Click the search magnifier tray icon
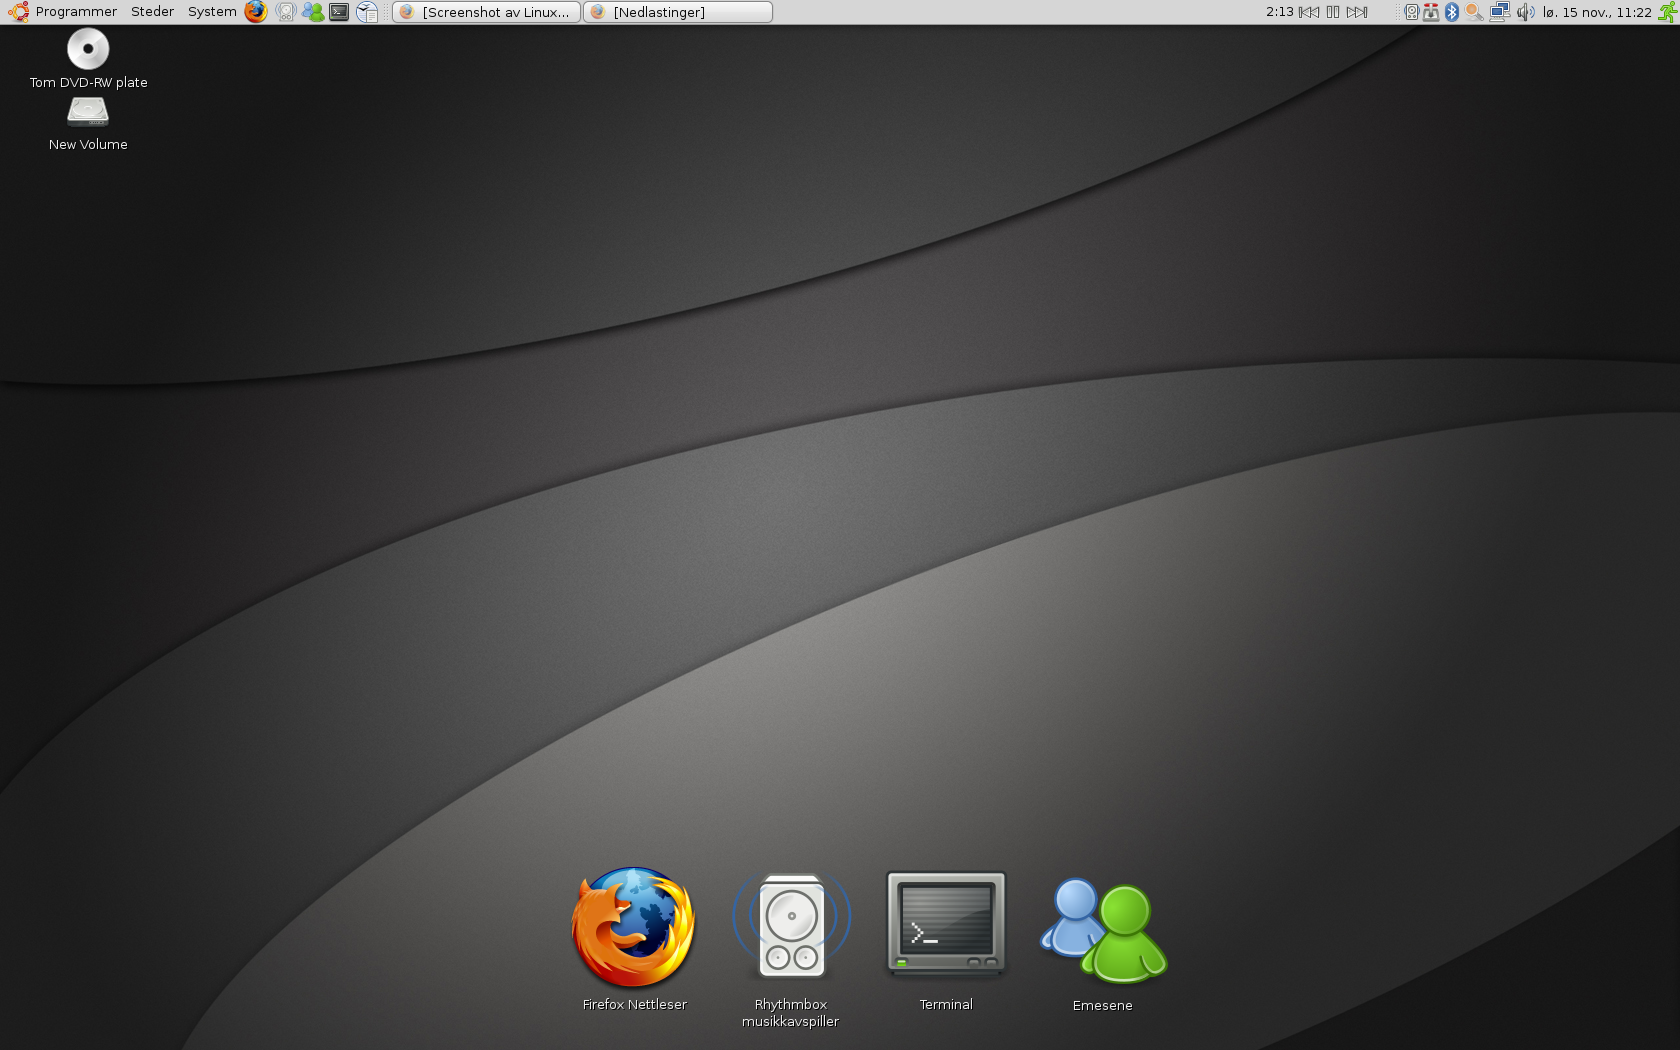Viewport: 1680px width, 1050px height. tap(1474, 12)
